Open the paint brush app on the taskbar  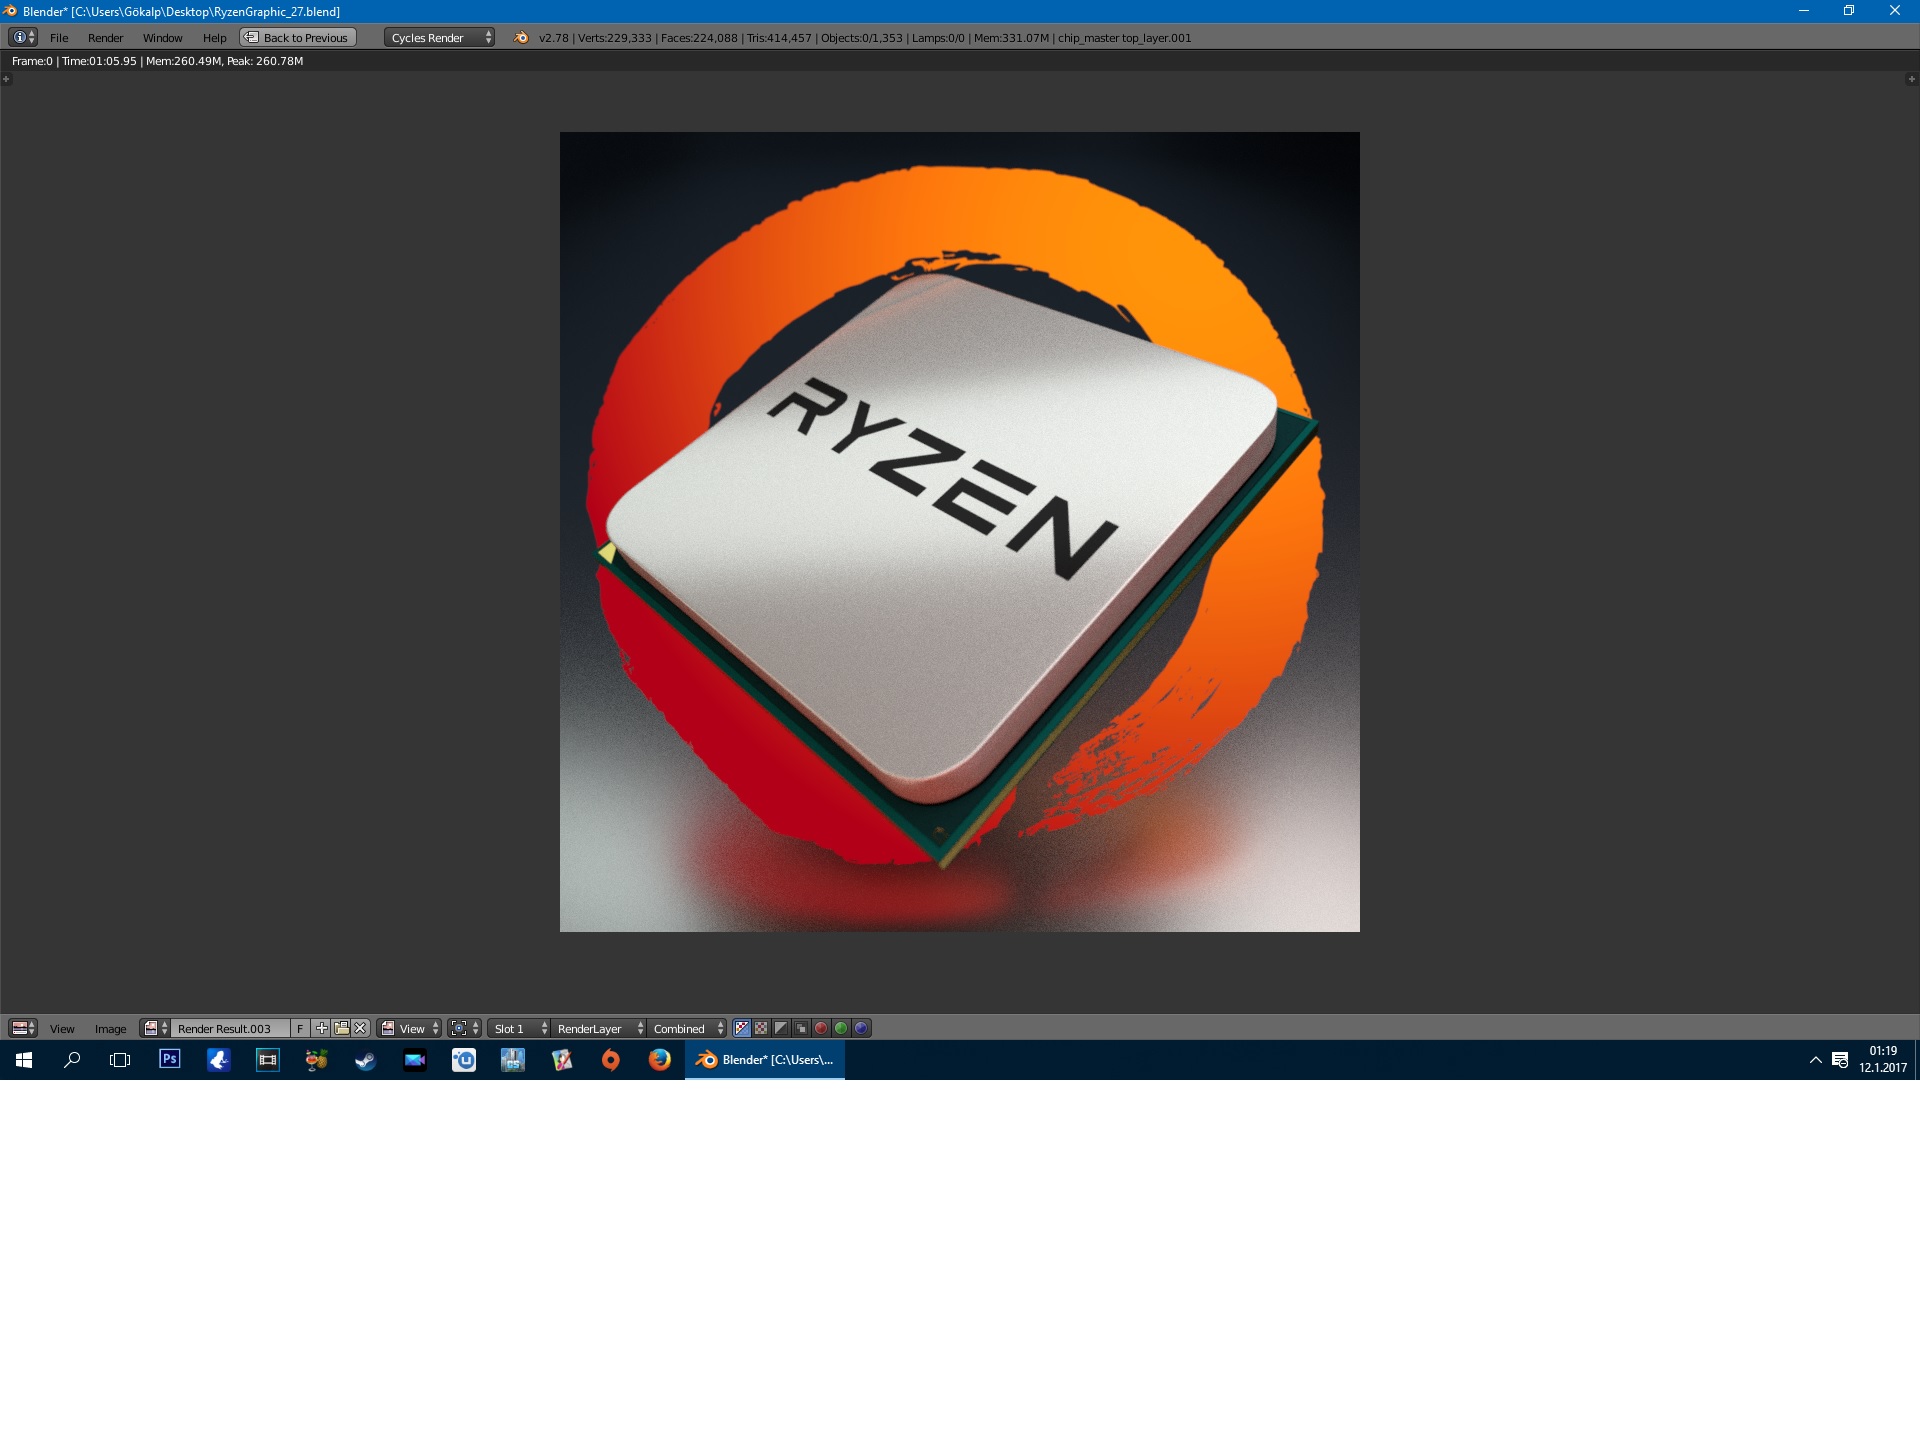562,1060
